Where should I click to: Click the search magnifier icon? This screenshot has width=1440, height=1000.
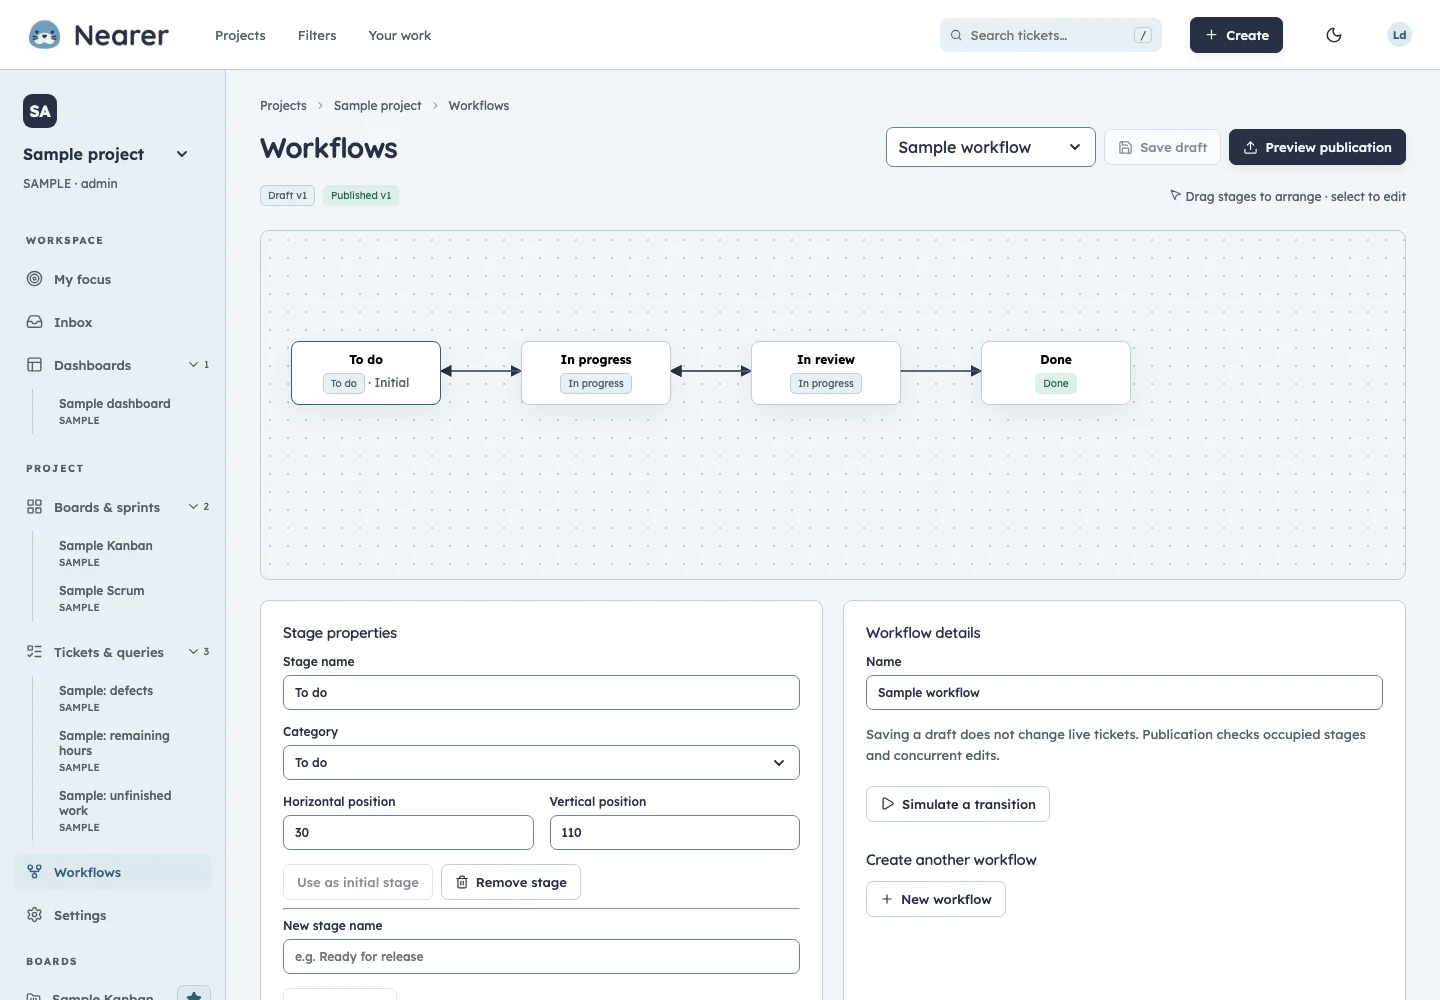click(956, 35)
